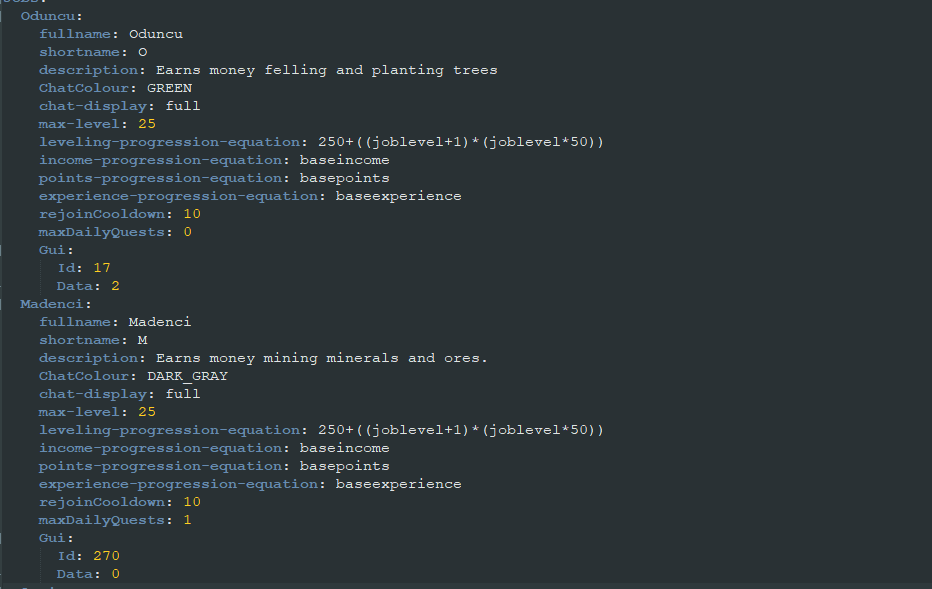Click the rejoinCooldown value "10" in Madenci block
Viewport: 932px width, 589px height.
click(x=192, y=502)
